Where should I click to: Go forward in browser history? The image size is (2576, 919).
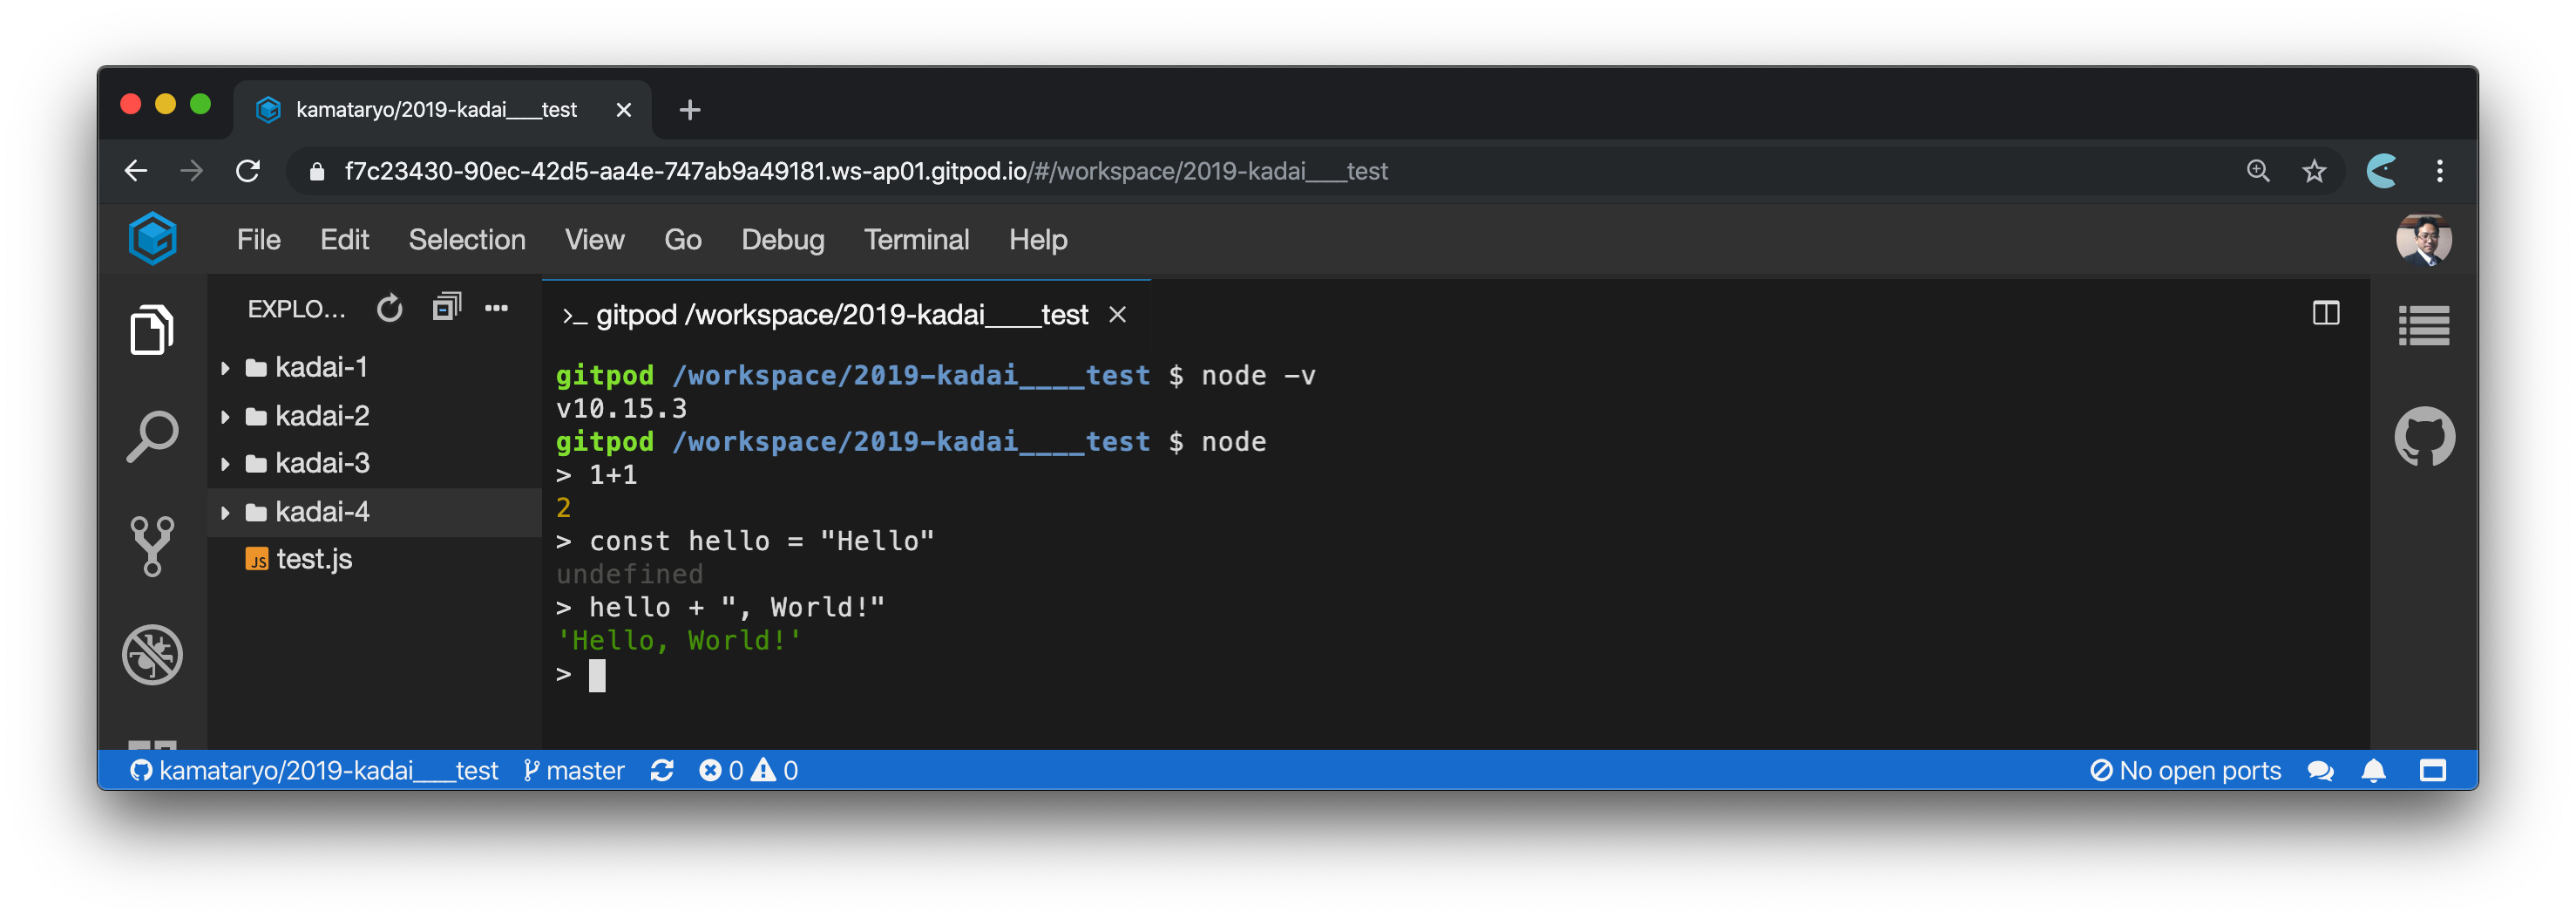tap(192, 171)
